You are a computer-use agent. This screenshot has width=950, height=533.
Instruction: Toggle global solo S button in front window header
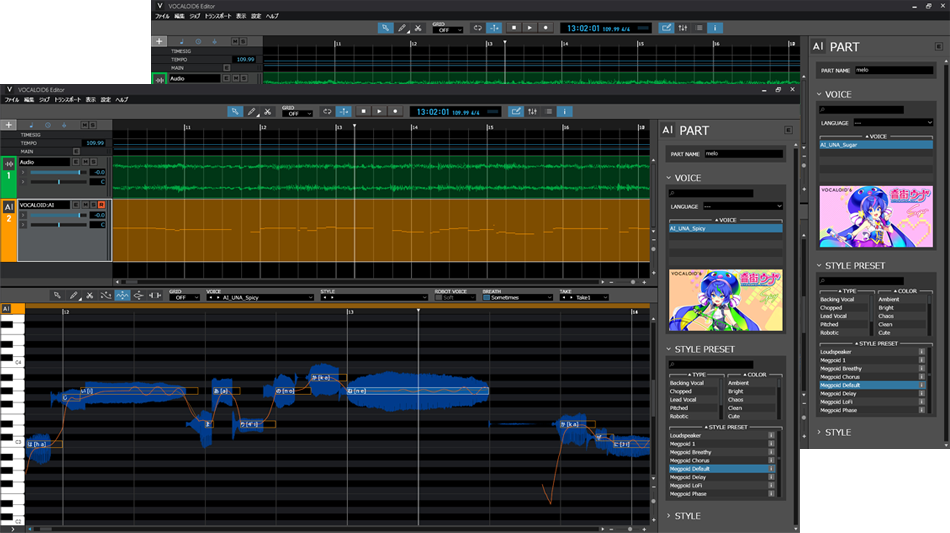click(x=93, y=125)
